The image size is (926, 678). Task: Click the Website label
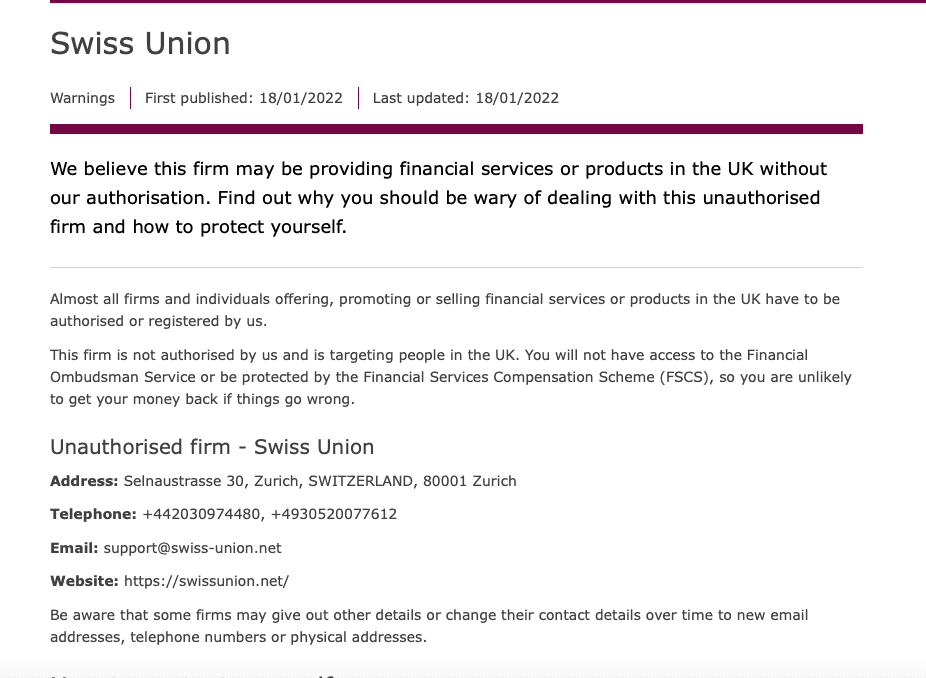84,581
